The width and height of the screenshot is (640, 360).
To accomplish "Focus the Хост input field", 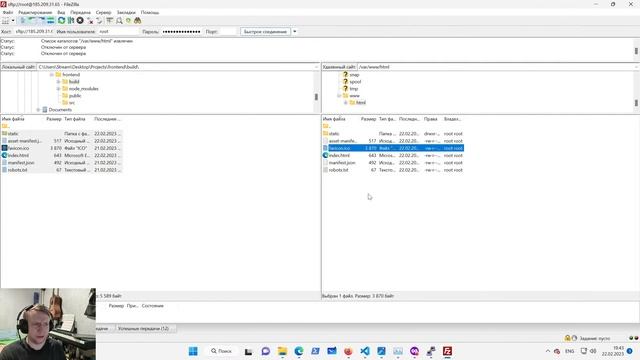I will tap(34, 31).
